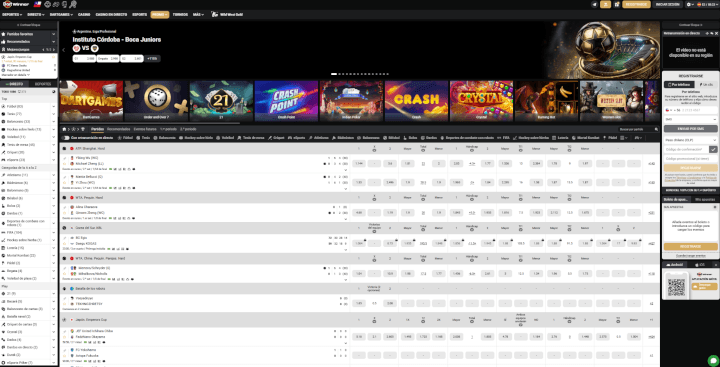This screenshot has height=367, width=720.
Task: Open the DARTGAMES dropdown menu
Action: pos(61,15)
